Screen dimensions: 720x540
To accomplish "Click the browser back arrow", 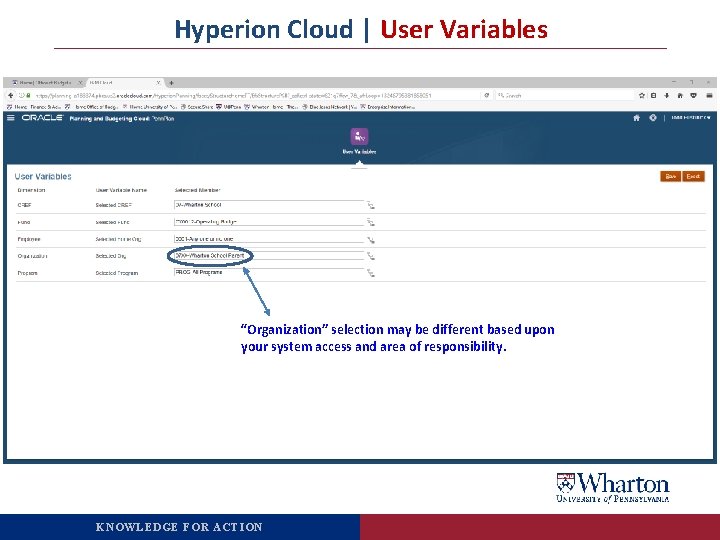I will coord(11,96).
